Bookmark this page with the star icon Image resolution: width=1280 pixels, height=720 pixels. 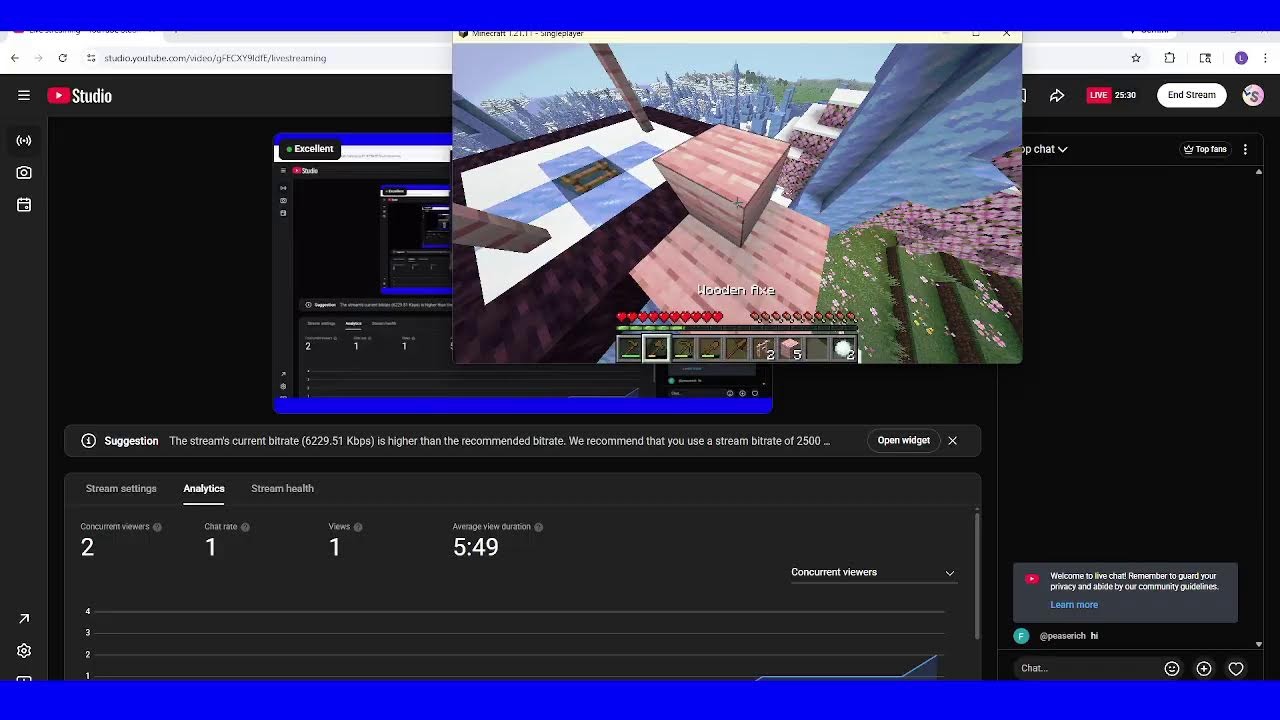click(1136, 58)
